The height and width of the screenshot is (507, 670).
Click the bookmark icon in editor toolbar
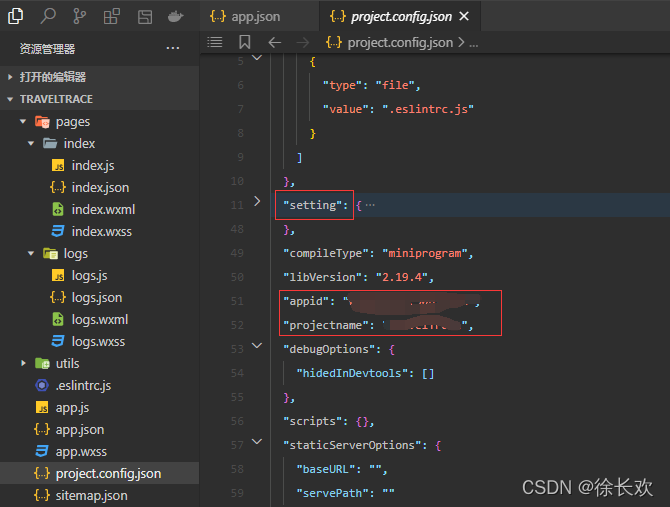tap(244, 42)
